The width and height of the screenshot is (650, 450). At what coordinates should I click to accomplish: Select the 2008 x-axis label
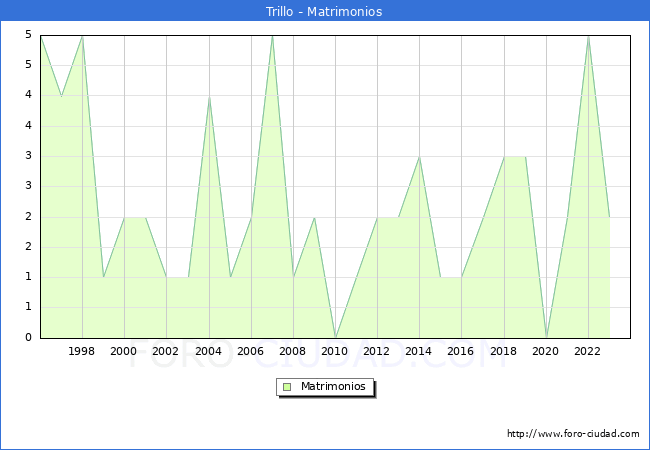(292, 351)
